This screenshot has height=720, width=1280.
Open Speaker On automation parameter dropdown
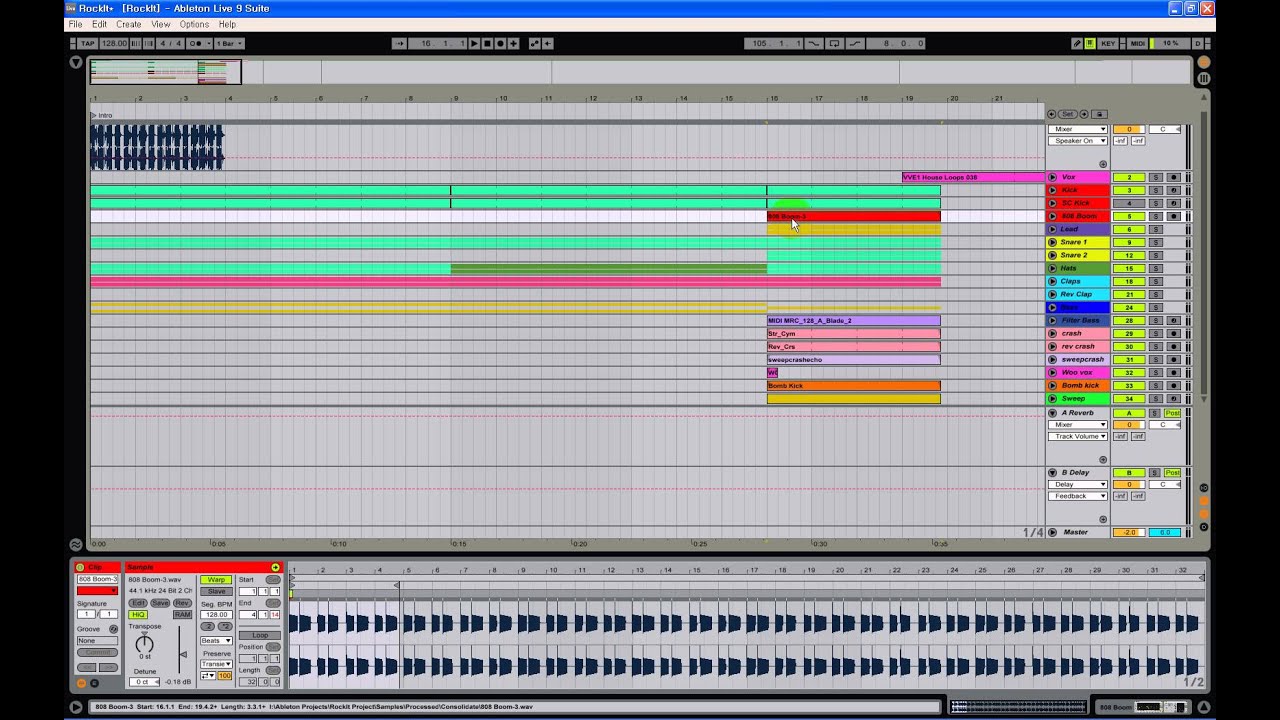(x=1078, y=141)
